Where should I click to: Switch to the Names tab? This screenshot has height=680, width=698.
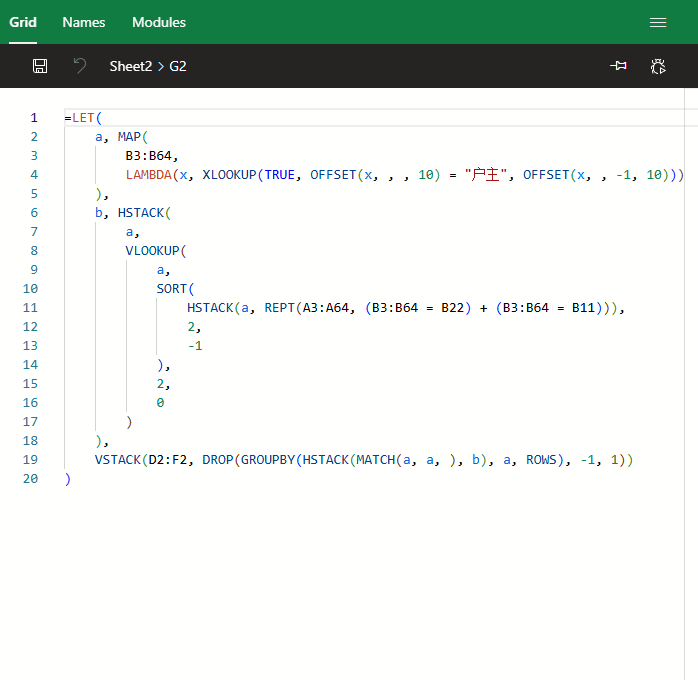[x=84, y=22]
